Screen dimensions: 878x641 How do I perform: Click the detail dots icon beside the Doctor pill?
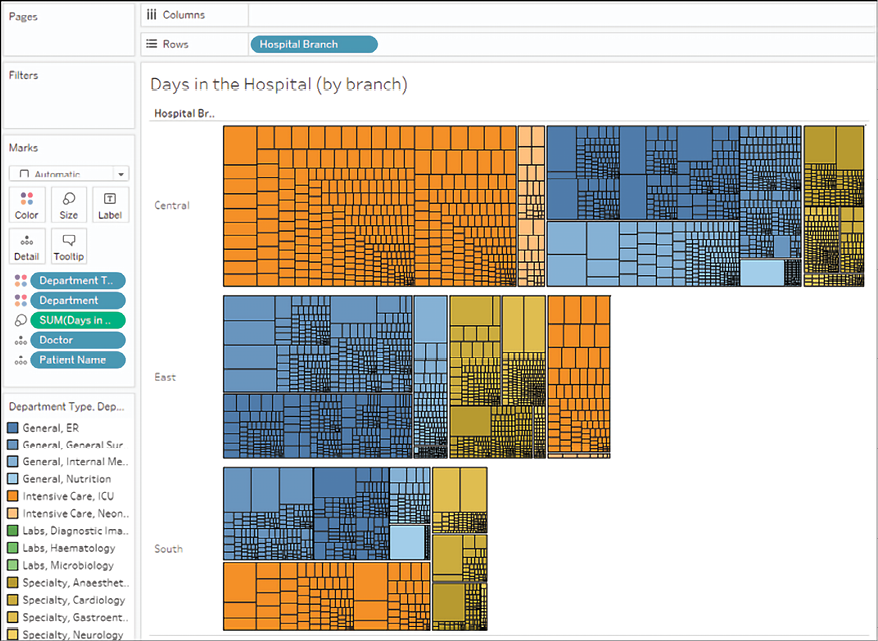point(20,340)
